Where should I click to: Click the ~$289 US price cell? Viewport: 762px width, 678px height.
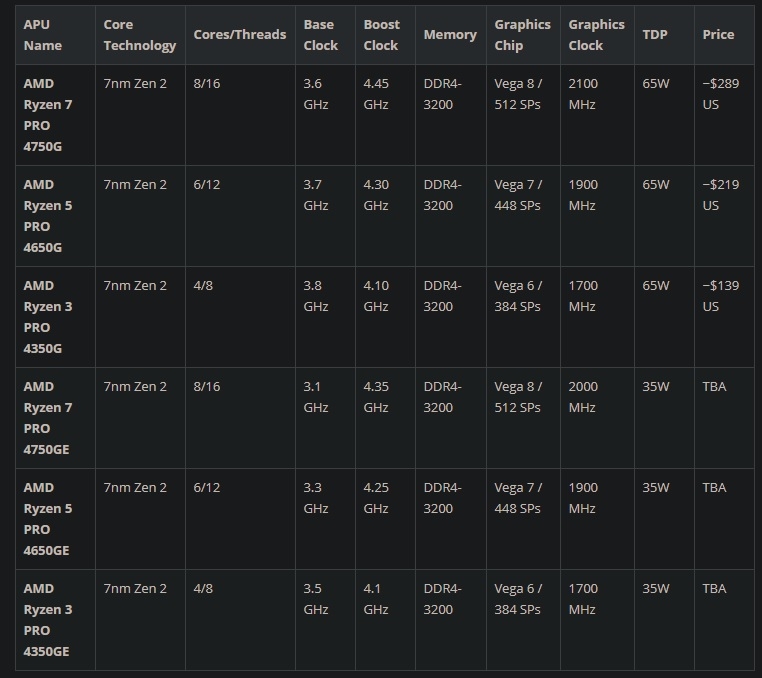click(721, 94)
